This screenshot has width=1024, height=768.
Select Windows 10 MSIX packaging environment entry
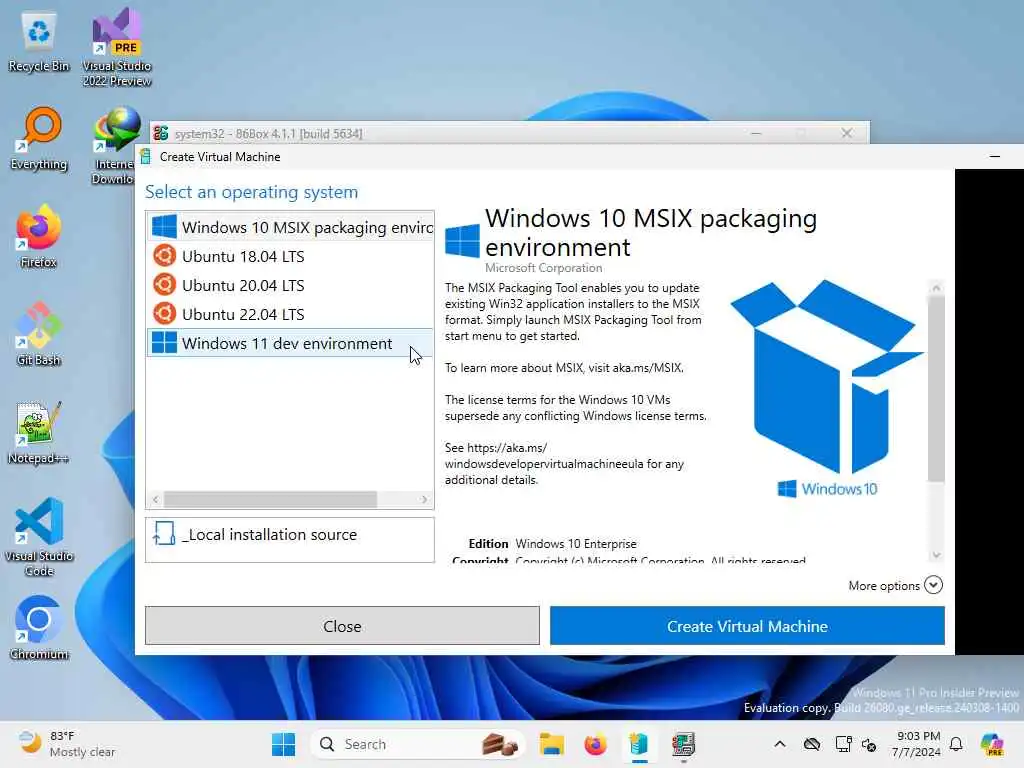pyautogui.click(x=289, y=227)
